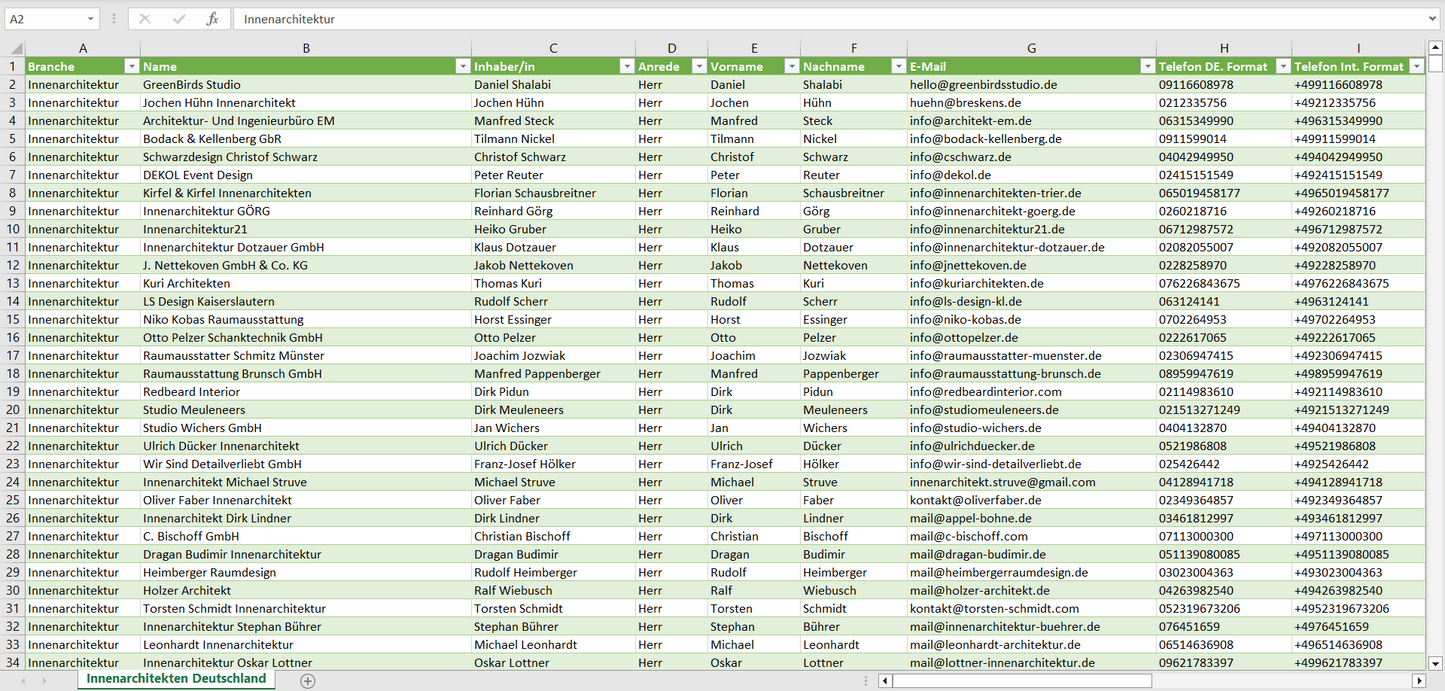Select row 15 header

point(12,319)
